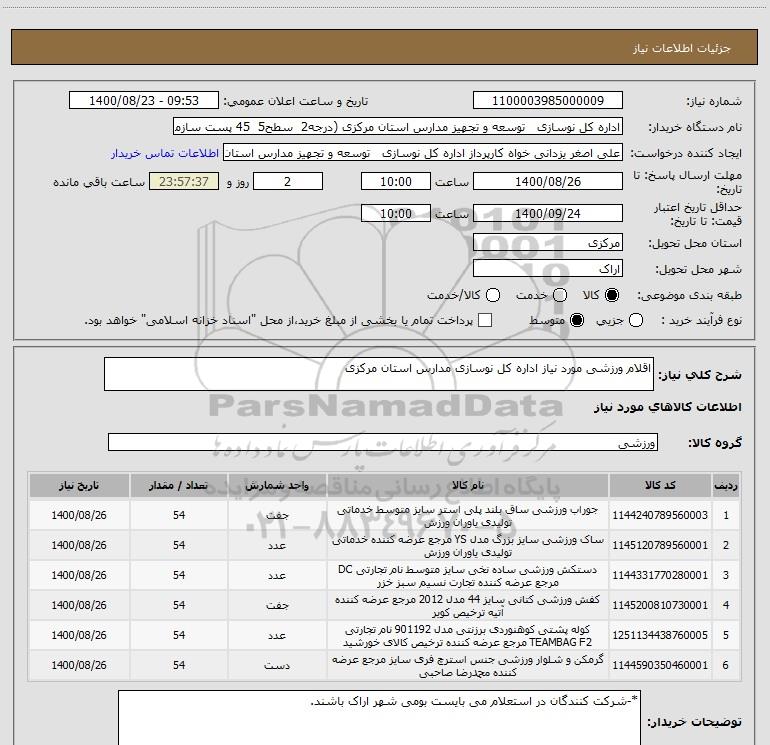Click item code 1144590350460001
770x745 pixels.
pyautogui.click(x=660, y=665)
